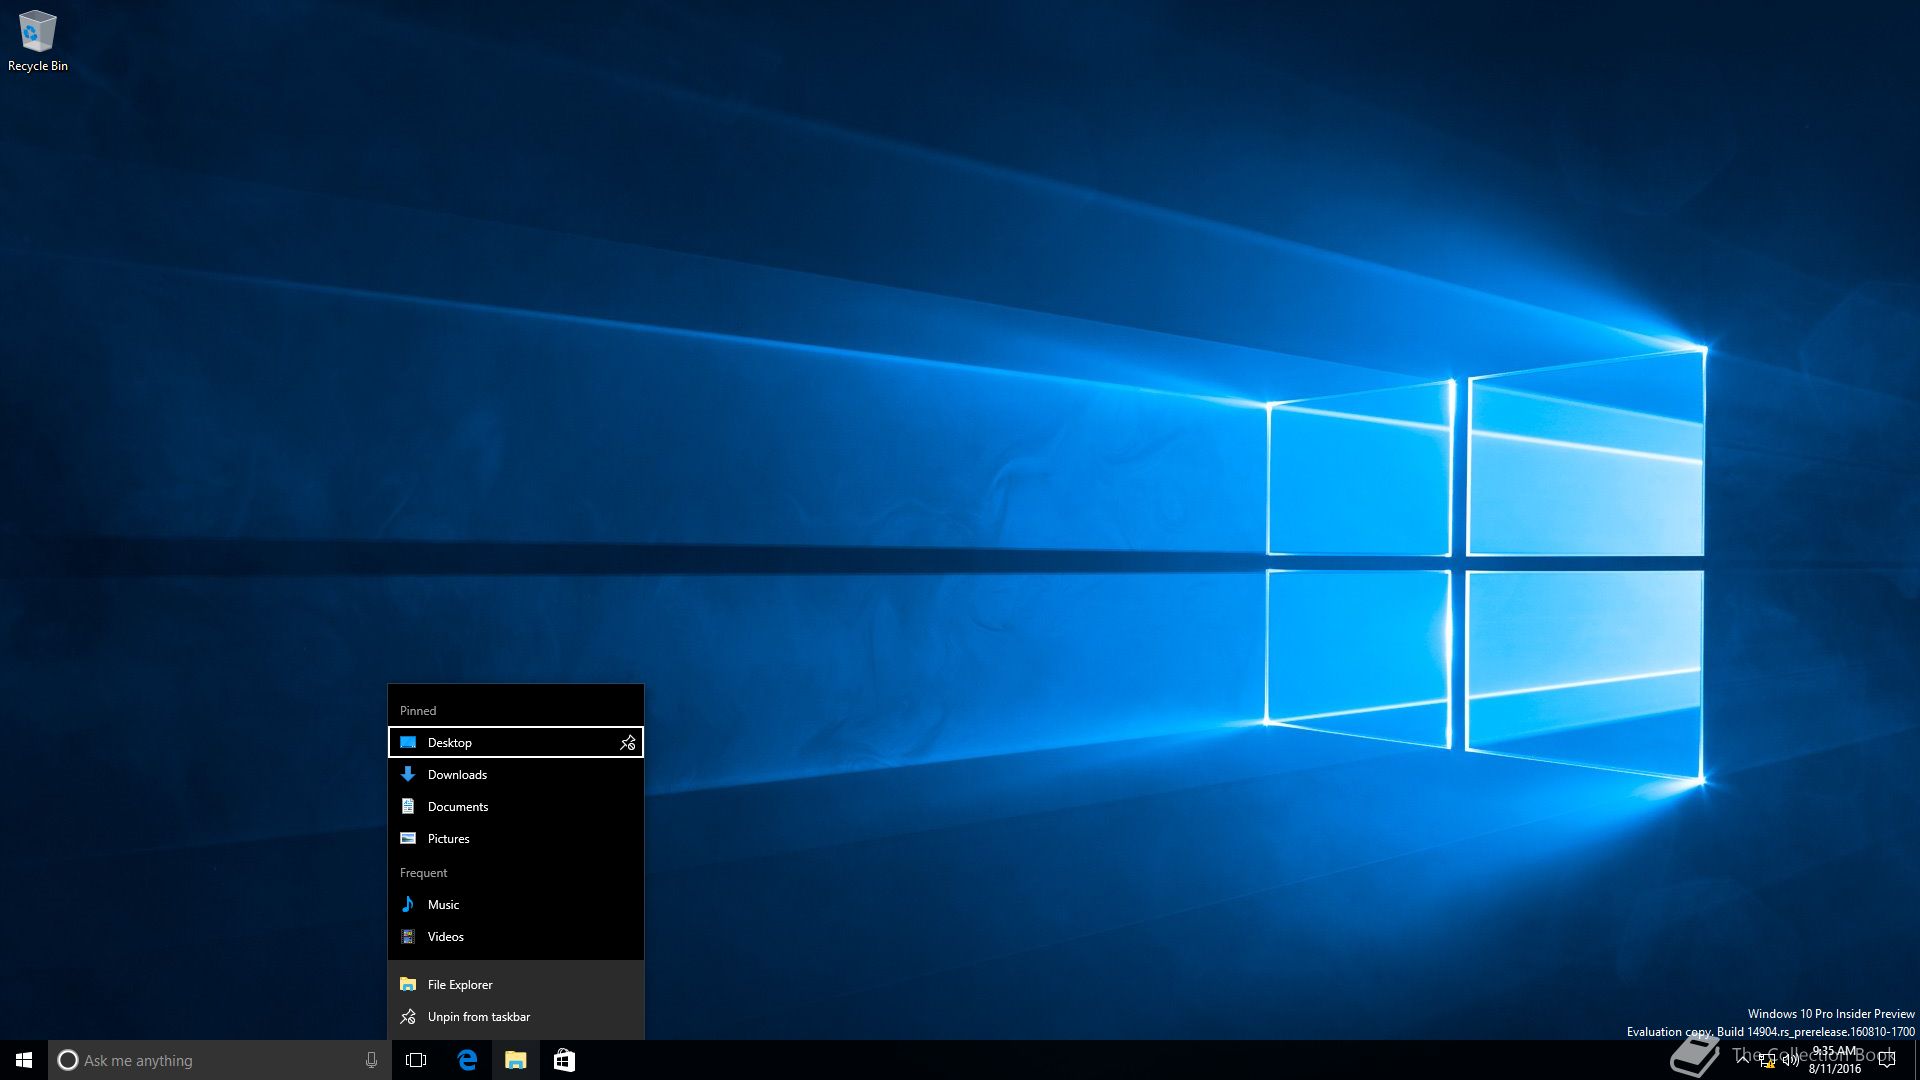Viewport: 1920px width, 1080px height.
Task: Click the Cortana circle icon
Action: tap(68, 1060)
